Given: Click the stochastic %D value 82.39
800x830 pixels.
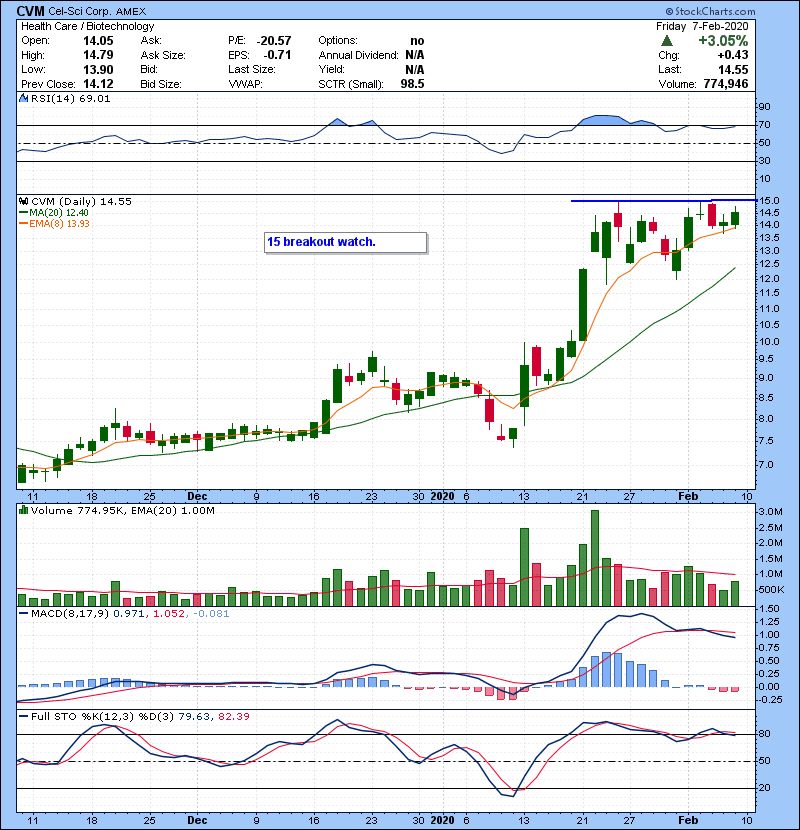Looking at the screenshot, I should coord(233,717).
